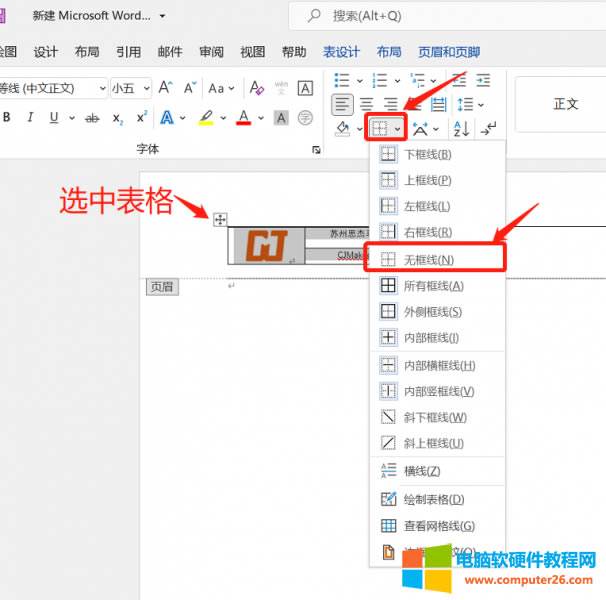Click the shading paint bucket icon
Viewport: 606px width, 600px height.
[342, 128]
